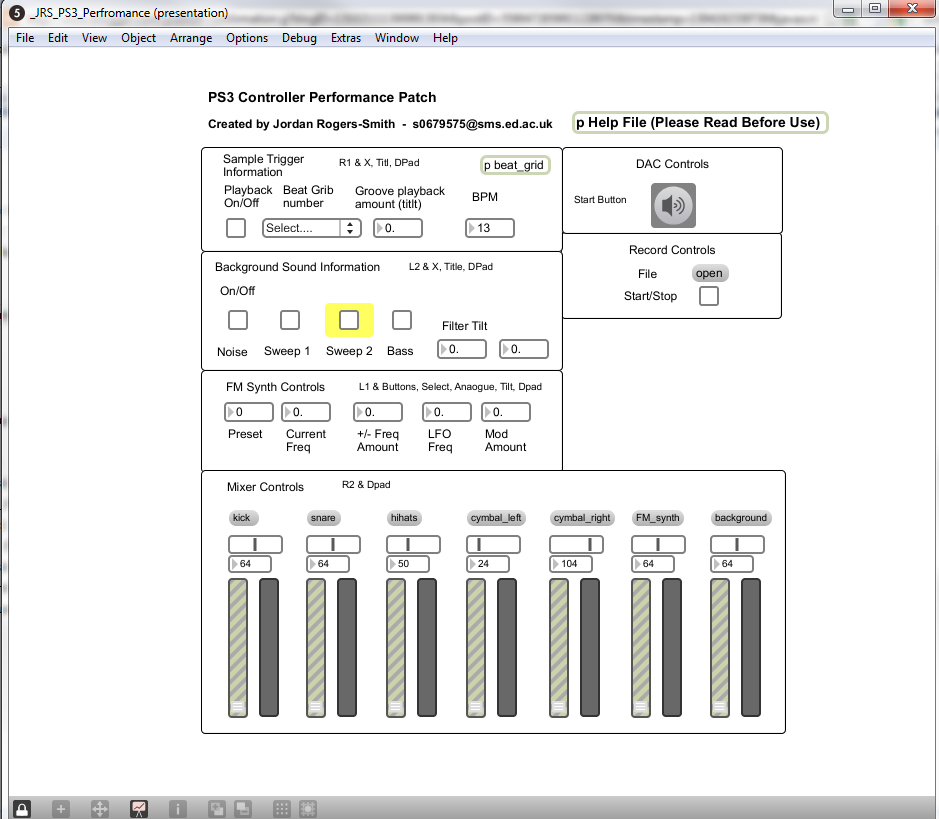The image size is (939, 819).
Task: Click the FM_synth channel label
Action: 658,518
